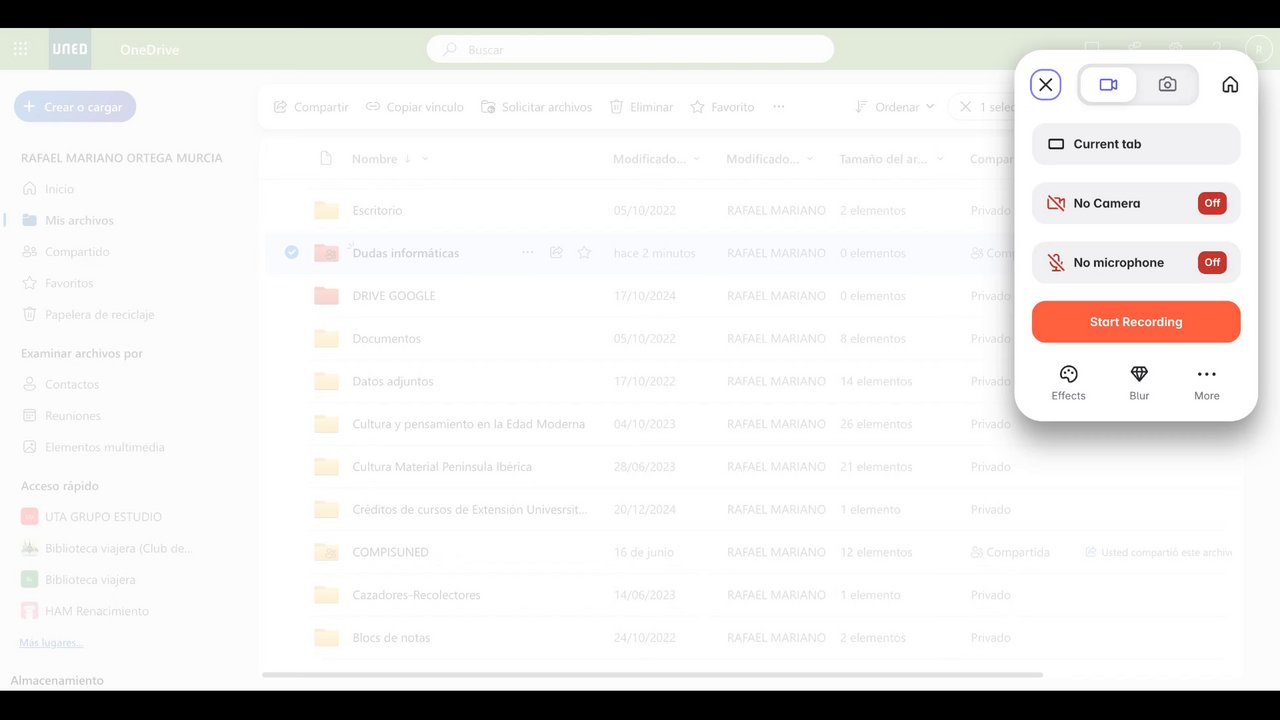The image size is (1280, 720).
Task: Open Favoritos in the sidebar
Action: [x=69, y=283]
